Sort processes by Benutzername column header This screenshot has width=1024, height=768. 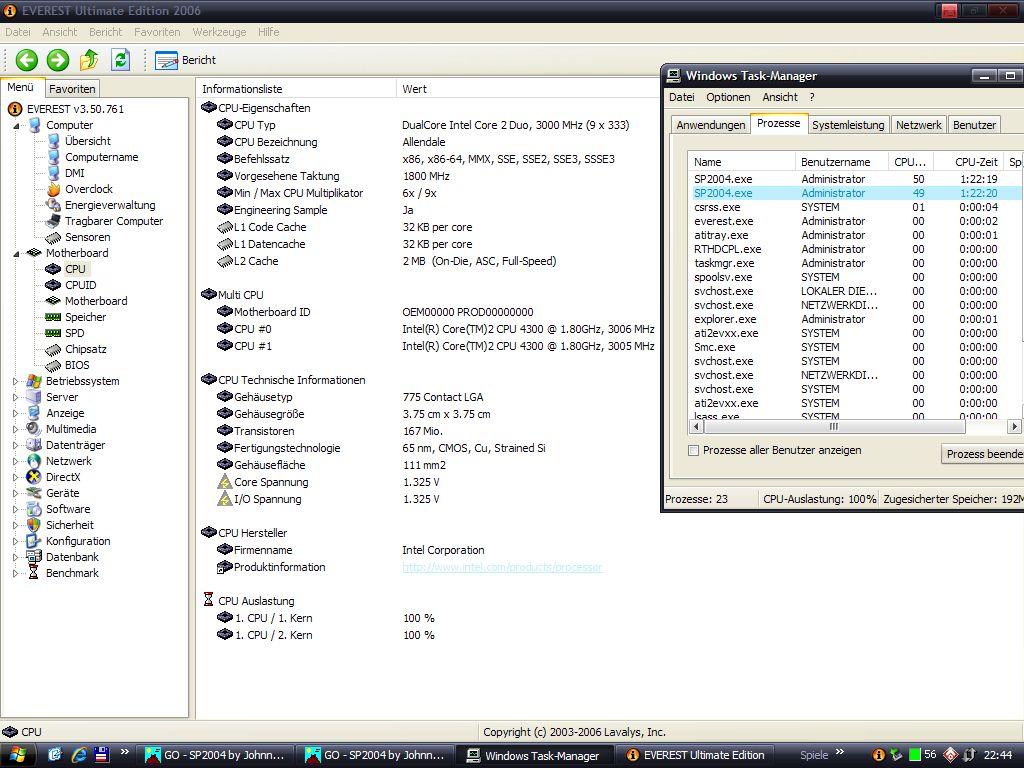[x=840, y=162]
